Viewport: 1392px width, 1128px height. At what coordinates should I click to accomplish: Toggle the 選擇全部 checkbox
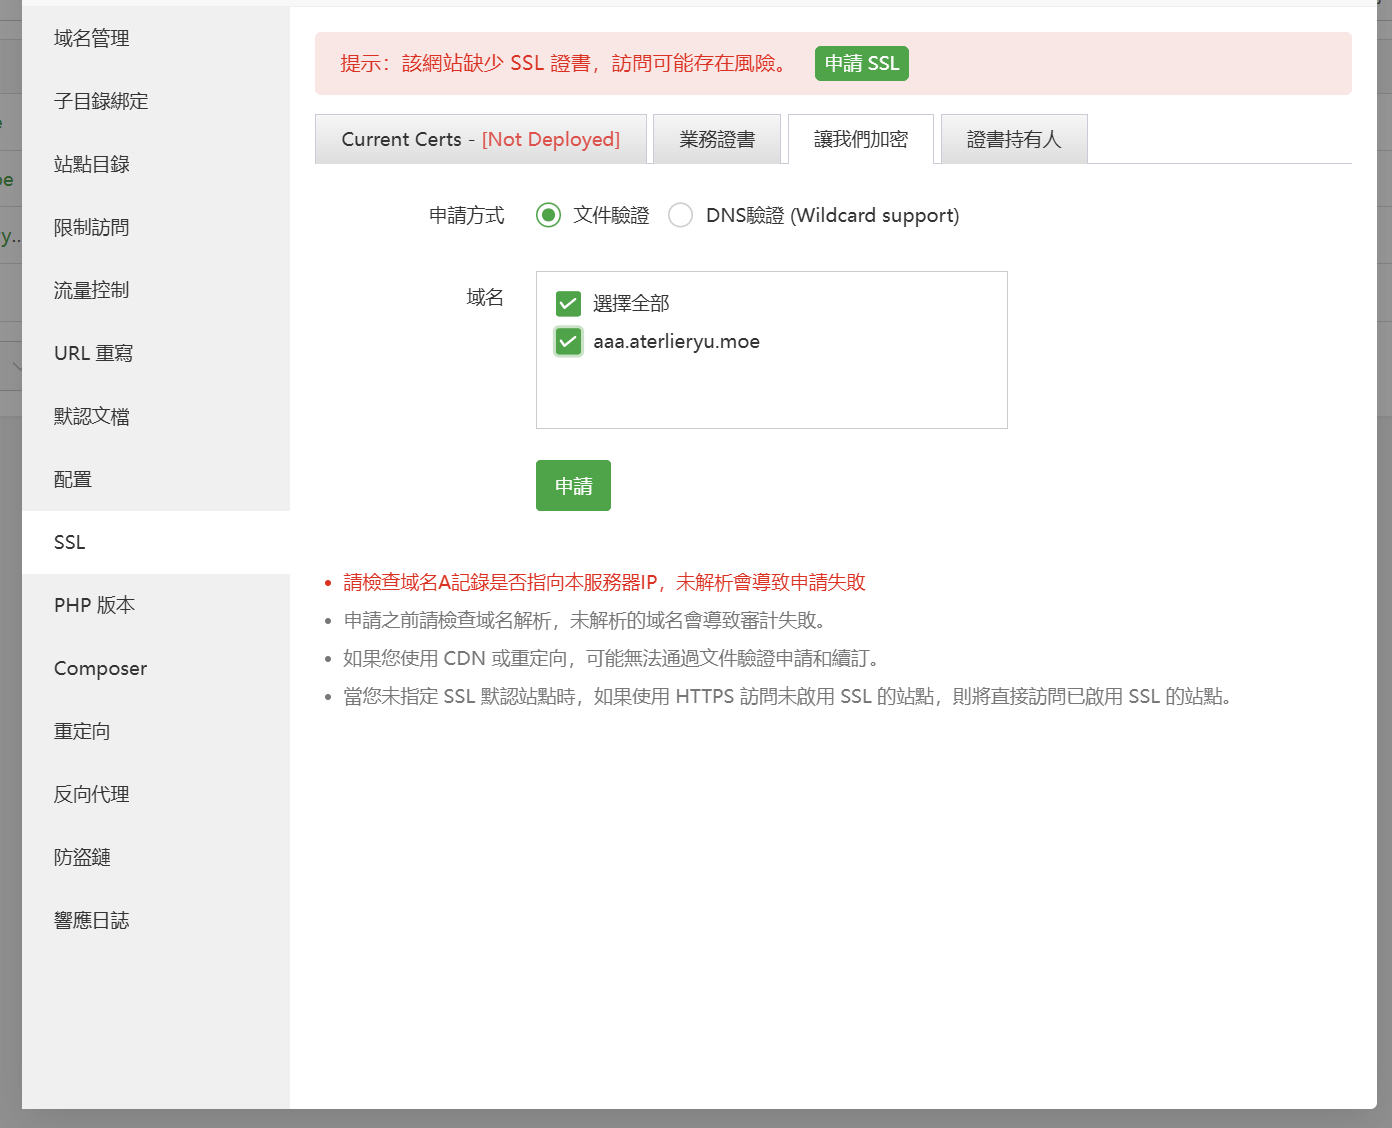568,303
